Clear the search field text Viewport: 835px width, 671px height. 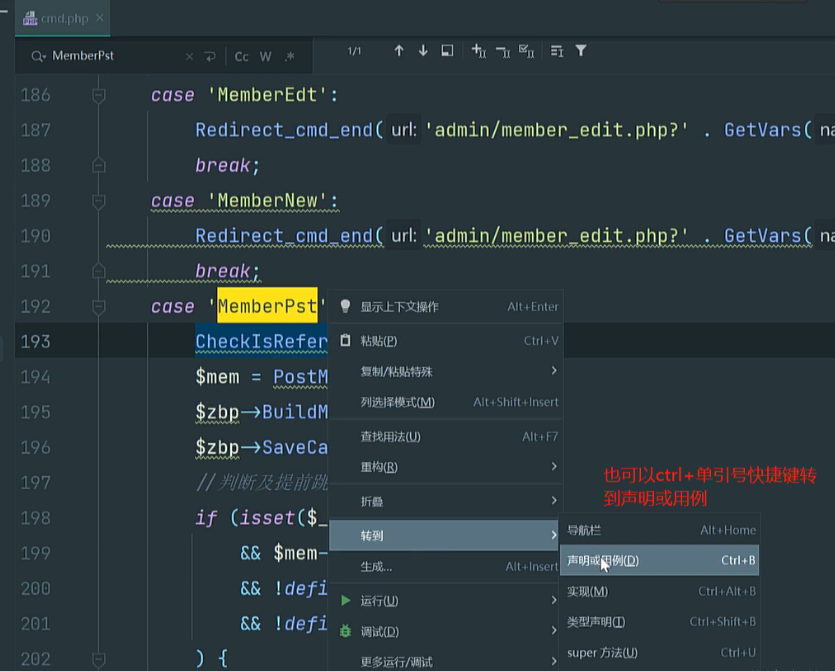[x=189, y=56]
